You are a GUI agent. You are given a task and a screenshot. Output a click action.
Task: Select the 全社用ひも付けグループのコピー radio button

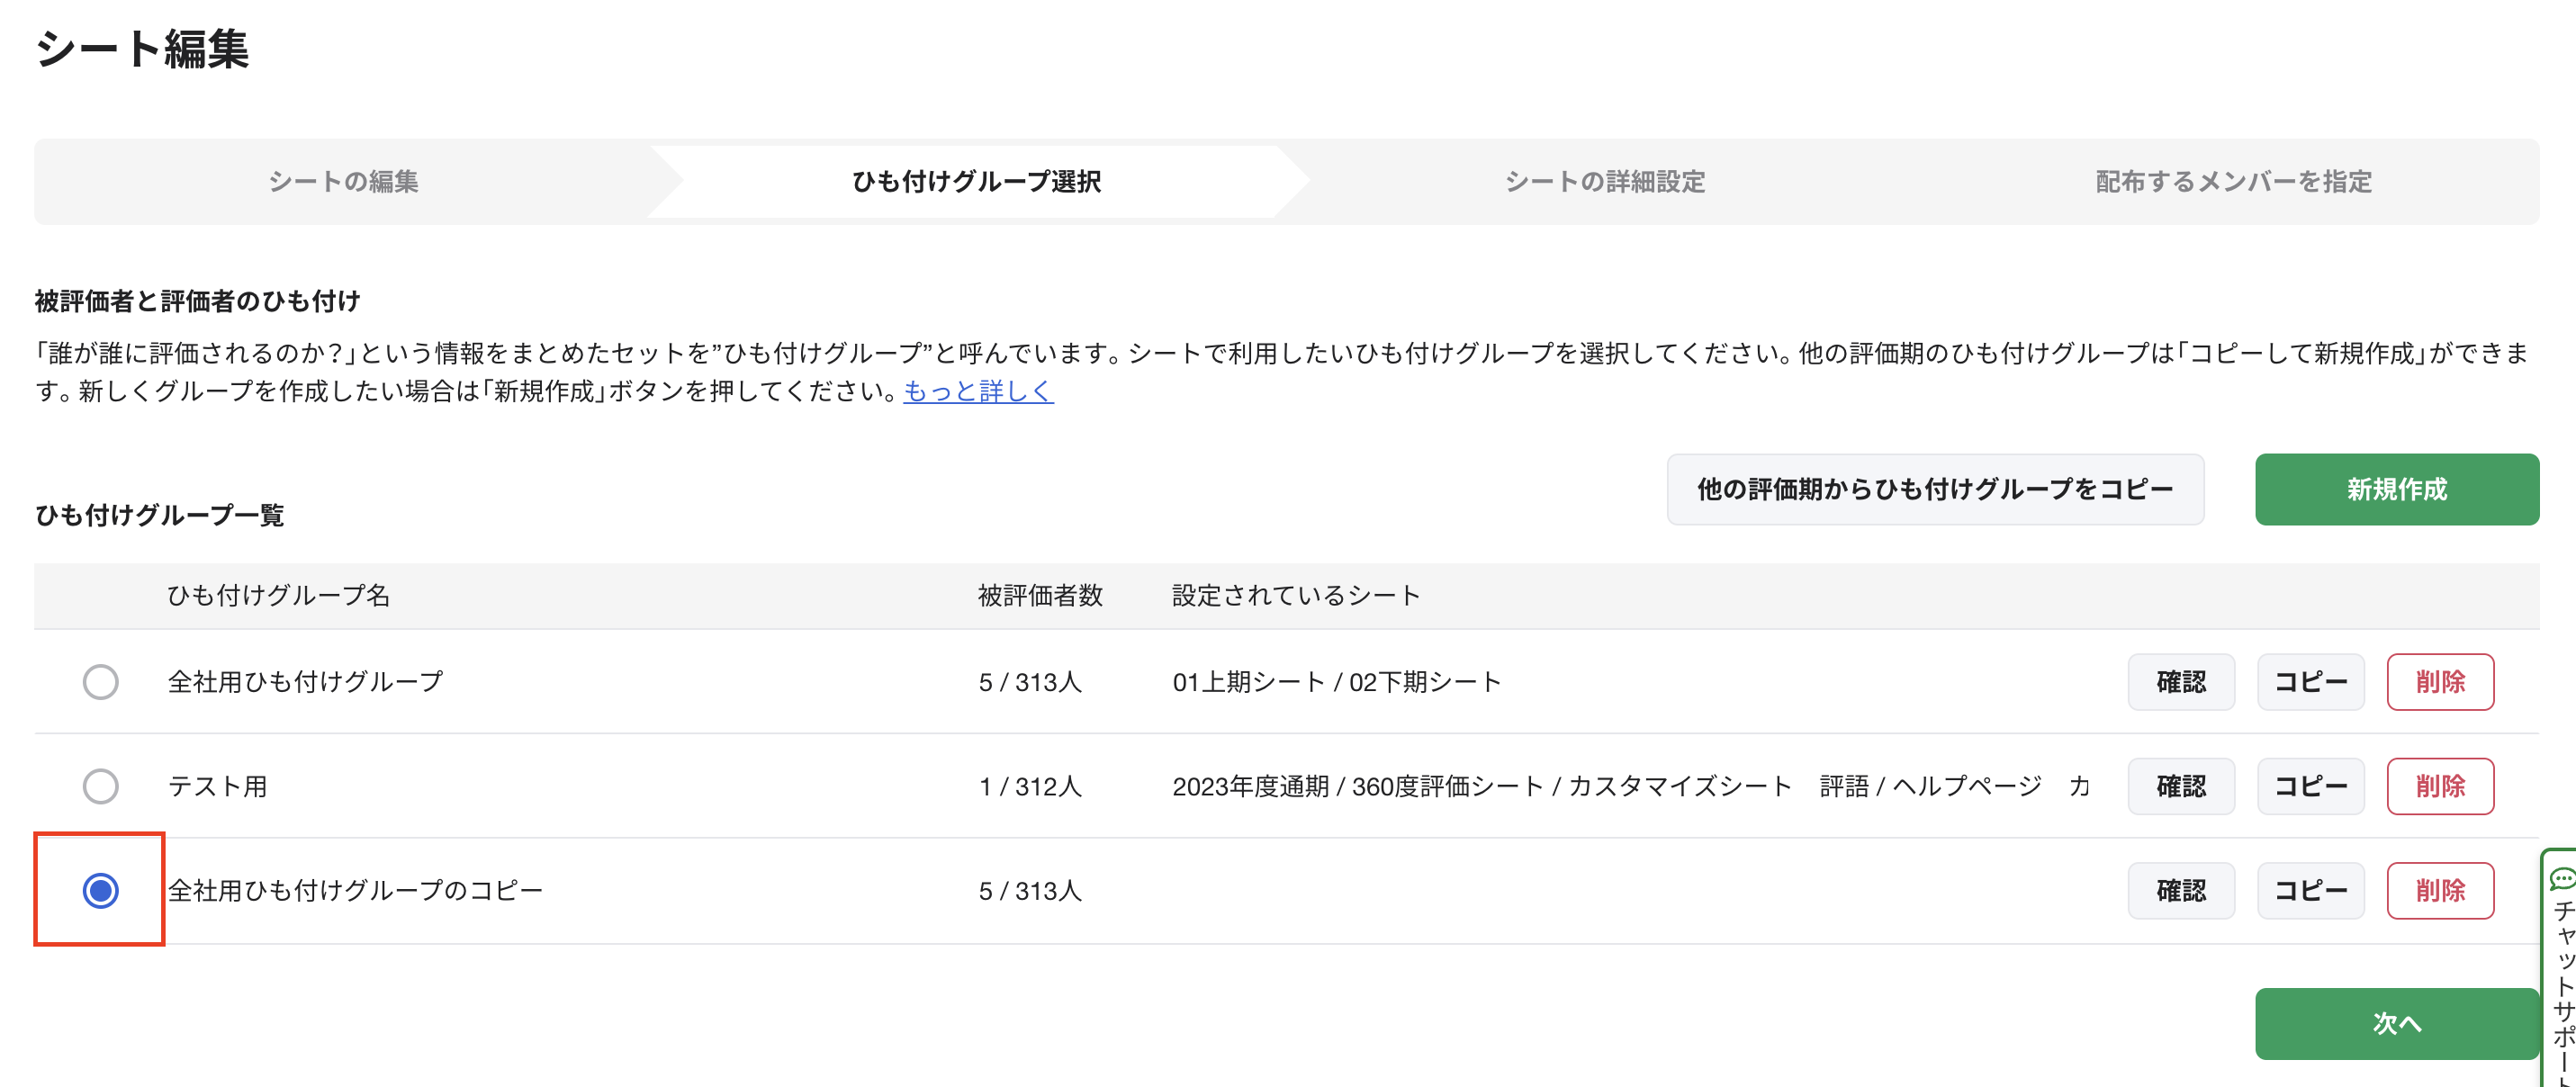(x=99, y=890)
